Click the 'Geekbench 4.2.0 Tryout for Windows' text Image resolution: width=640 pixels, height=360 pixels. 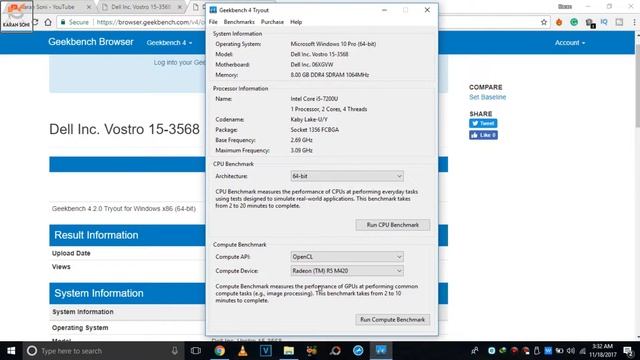tap(124, 209)
